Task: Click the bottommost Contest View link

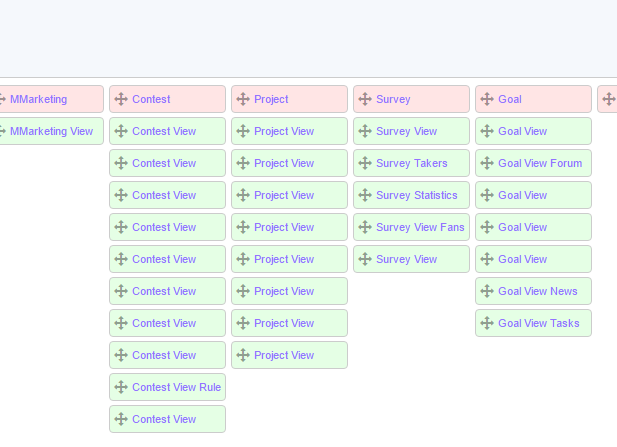Action: (x=164, y=419)
